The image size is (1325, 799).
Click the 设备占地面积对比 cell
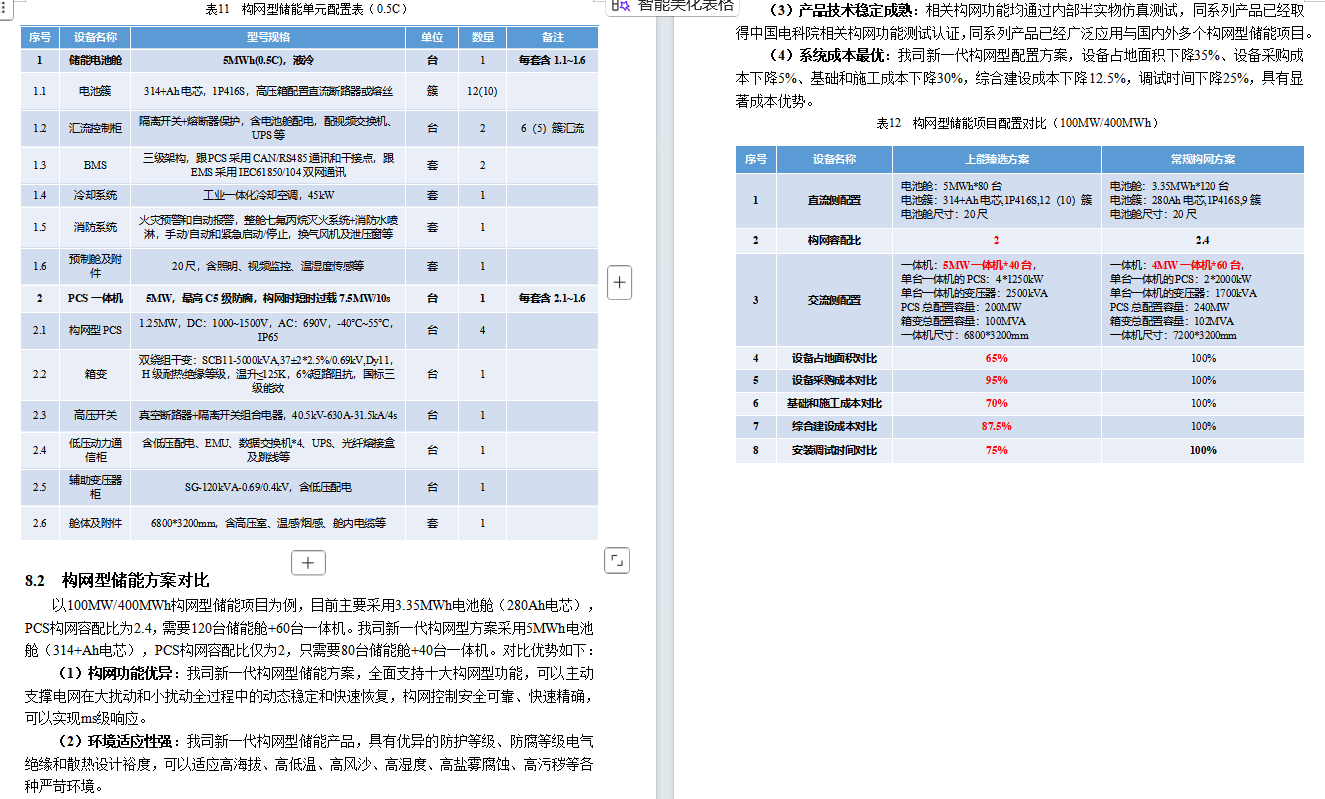(834, 357)
